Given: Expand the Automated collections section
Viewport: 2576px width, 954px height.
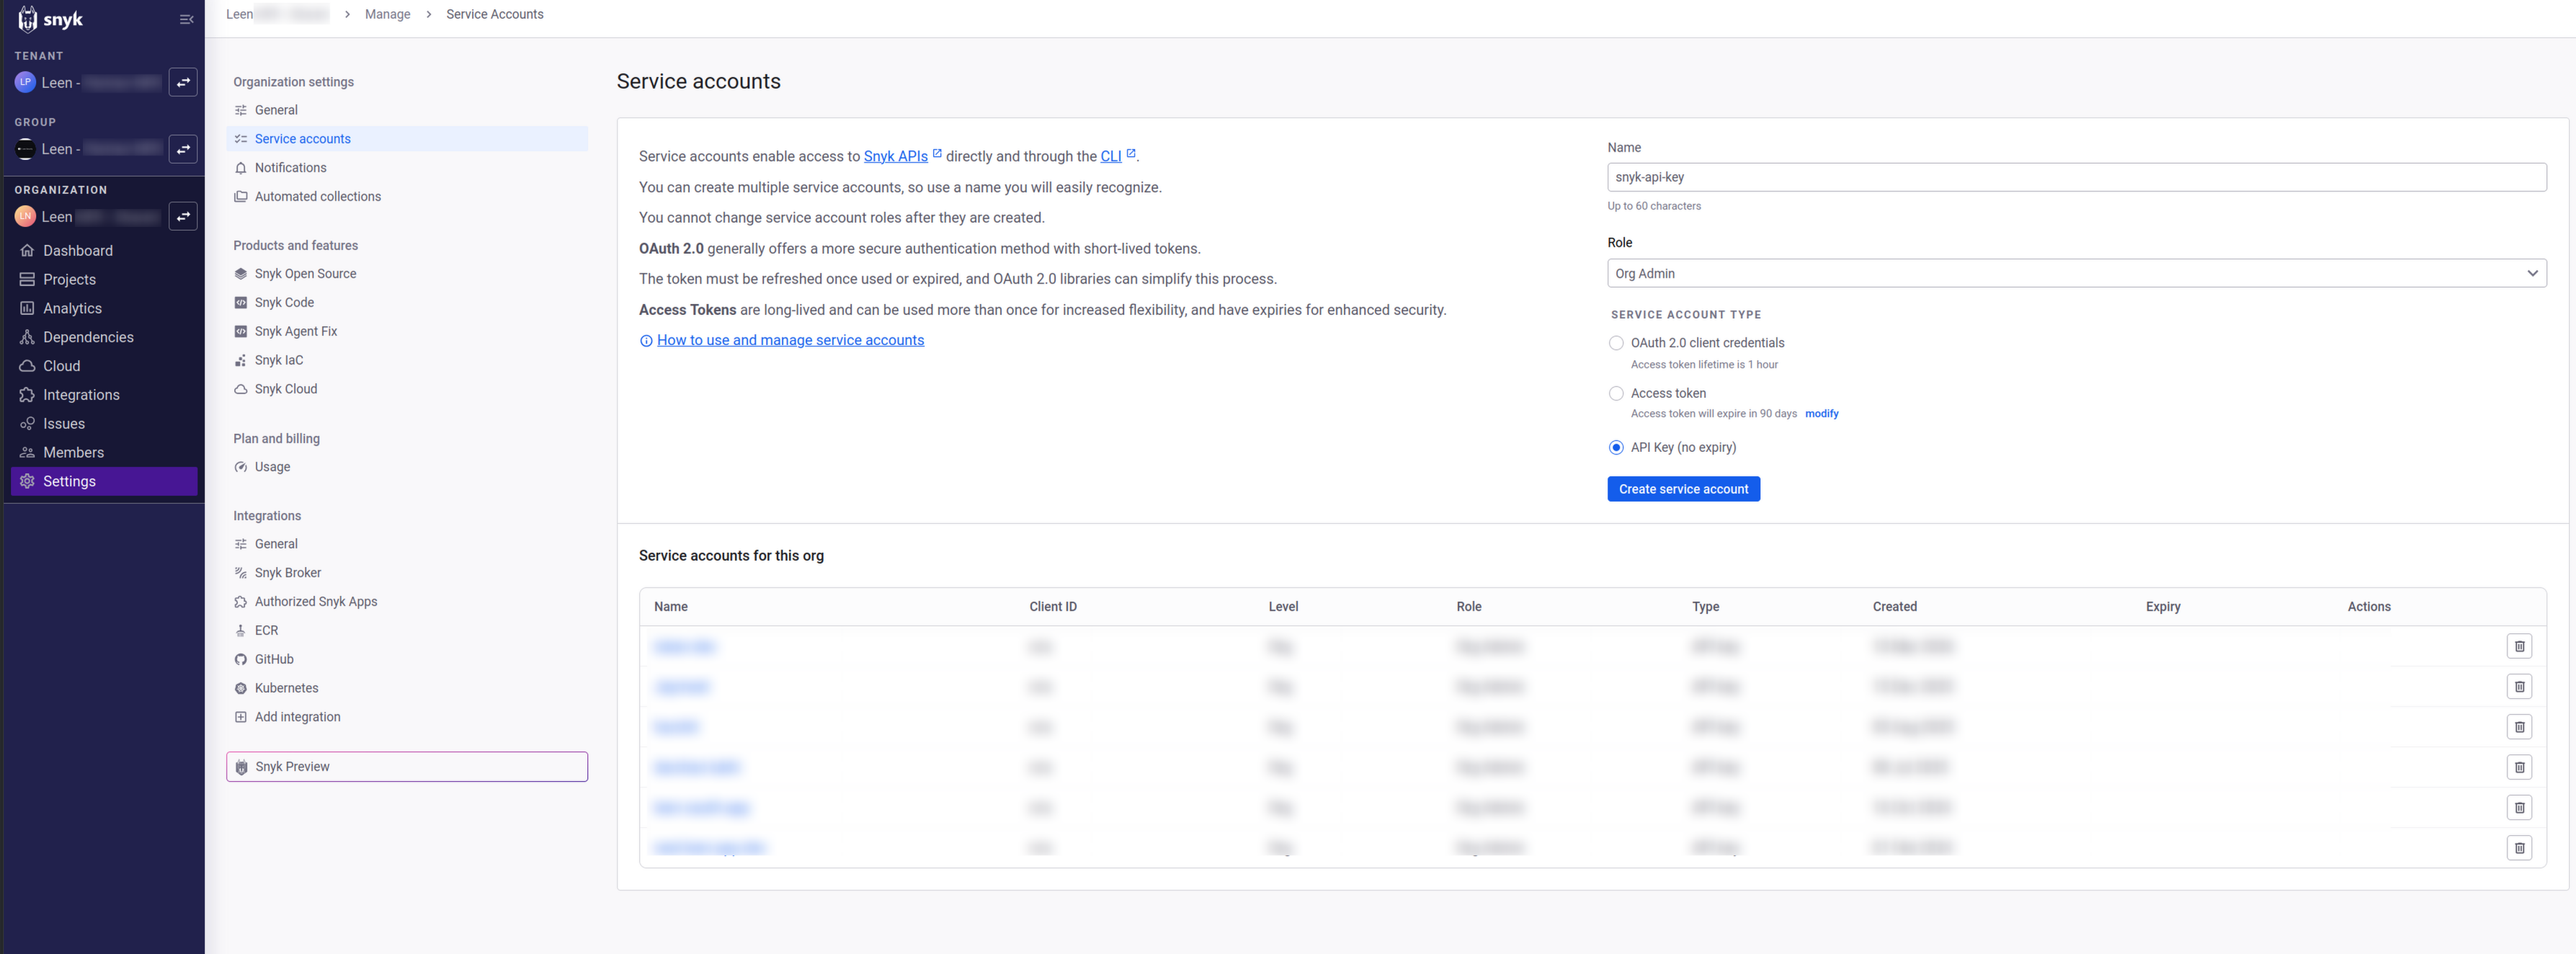Looking at the screenshot, I should (317, 196).
